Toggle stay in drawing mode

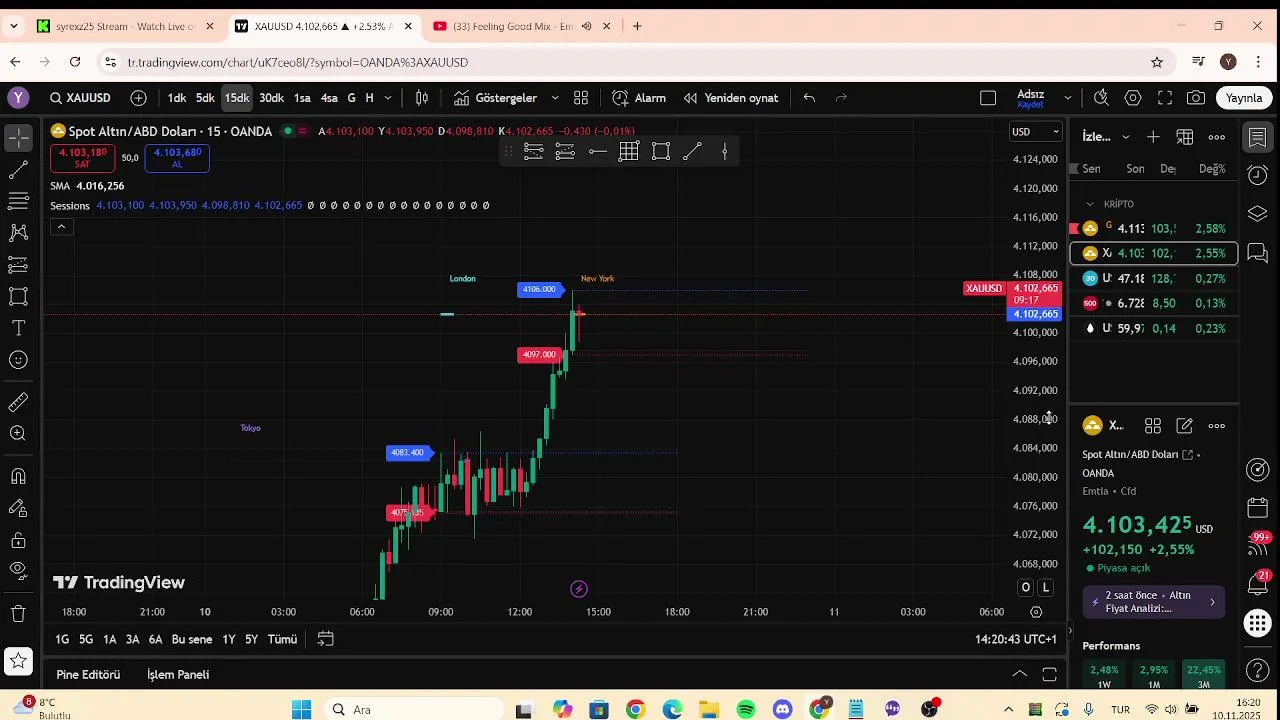[x=18, y=508]
